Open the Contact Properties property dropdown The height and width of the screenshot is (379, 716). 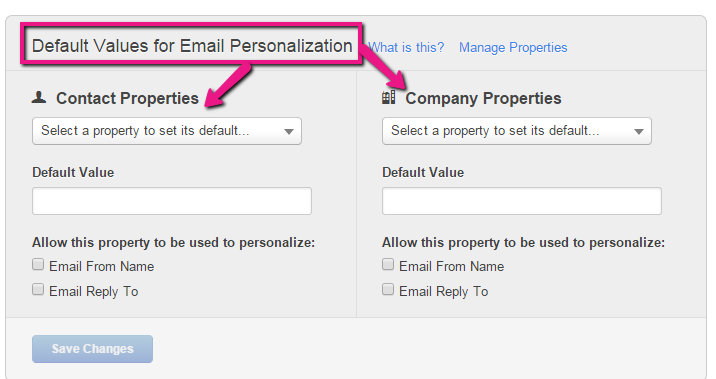[167, 131]
